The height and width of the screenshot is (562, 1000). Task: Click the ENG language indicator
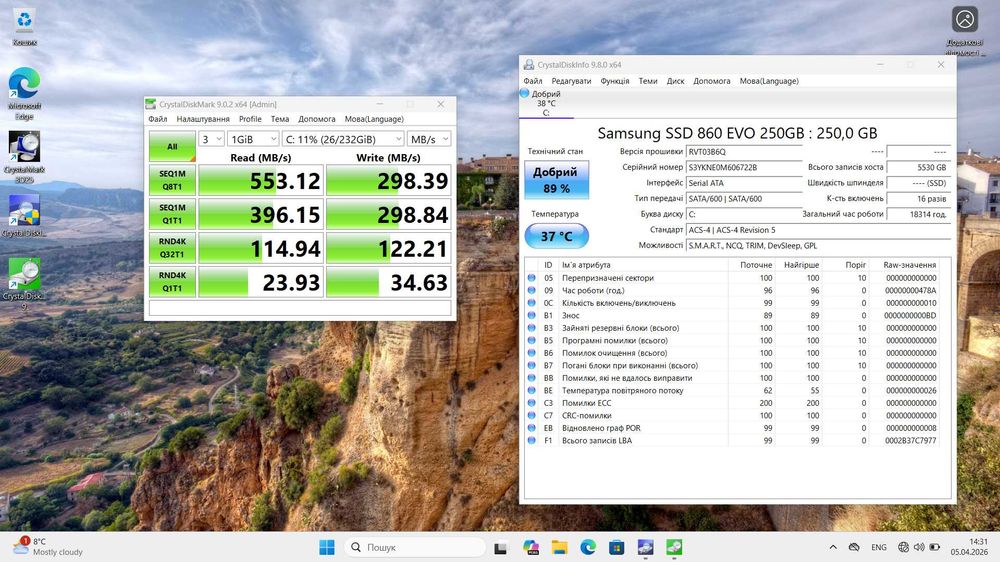(879, 547)
